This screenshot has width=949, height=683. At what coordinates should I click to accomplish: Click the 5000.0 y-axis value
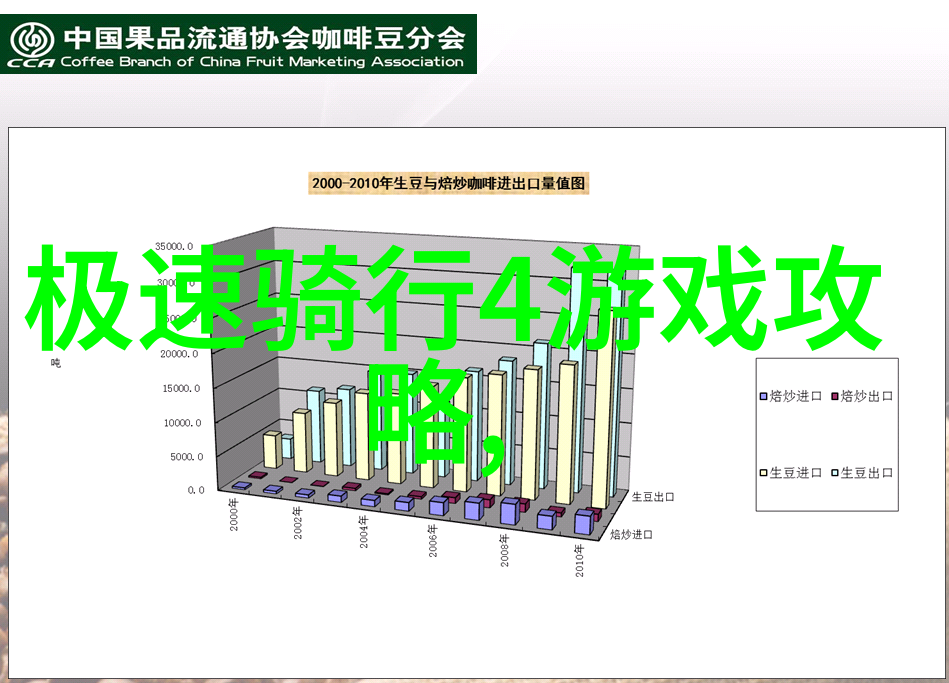[x=185, y=457]
